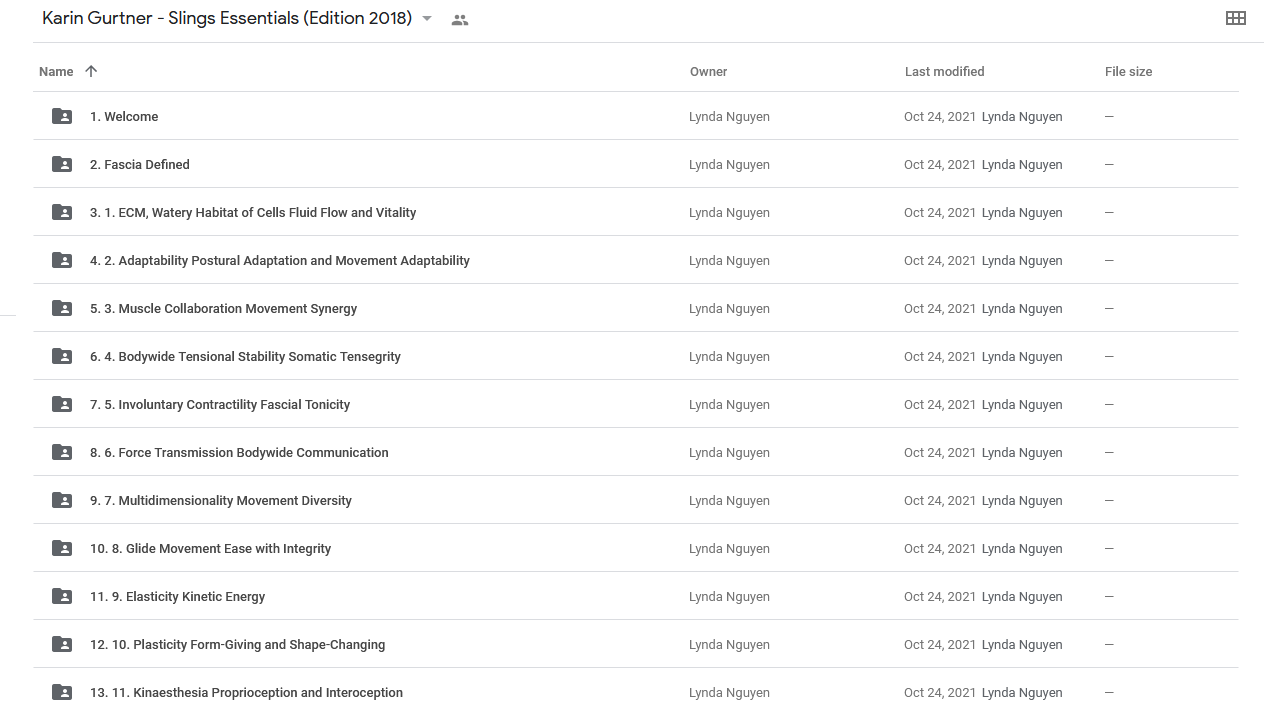Select '3. 1. ECM, Watery Habitat of Cells' folder
This screenshot has height=704, width=1264.
click(x=253, y=213)
